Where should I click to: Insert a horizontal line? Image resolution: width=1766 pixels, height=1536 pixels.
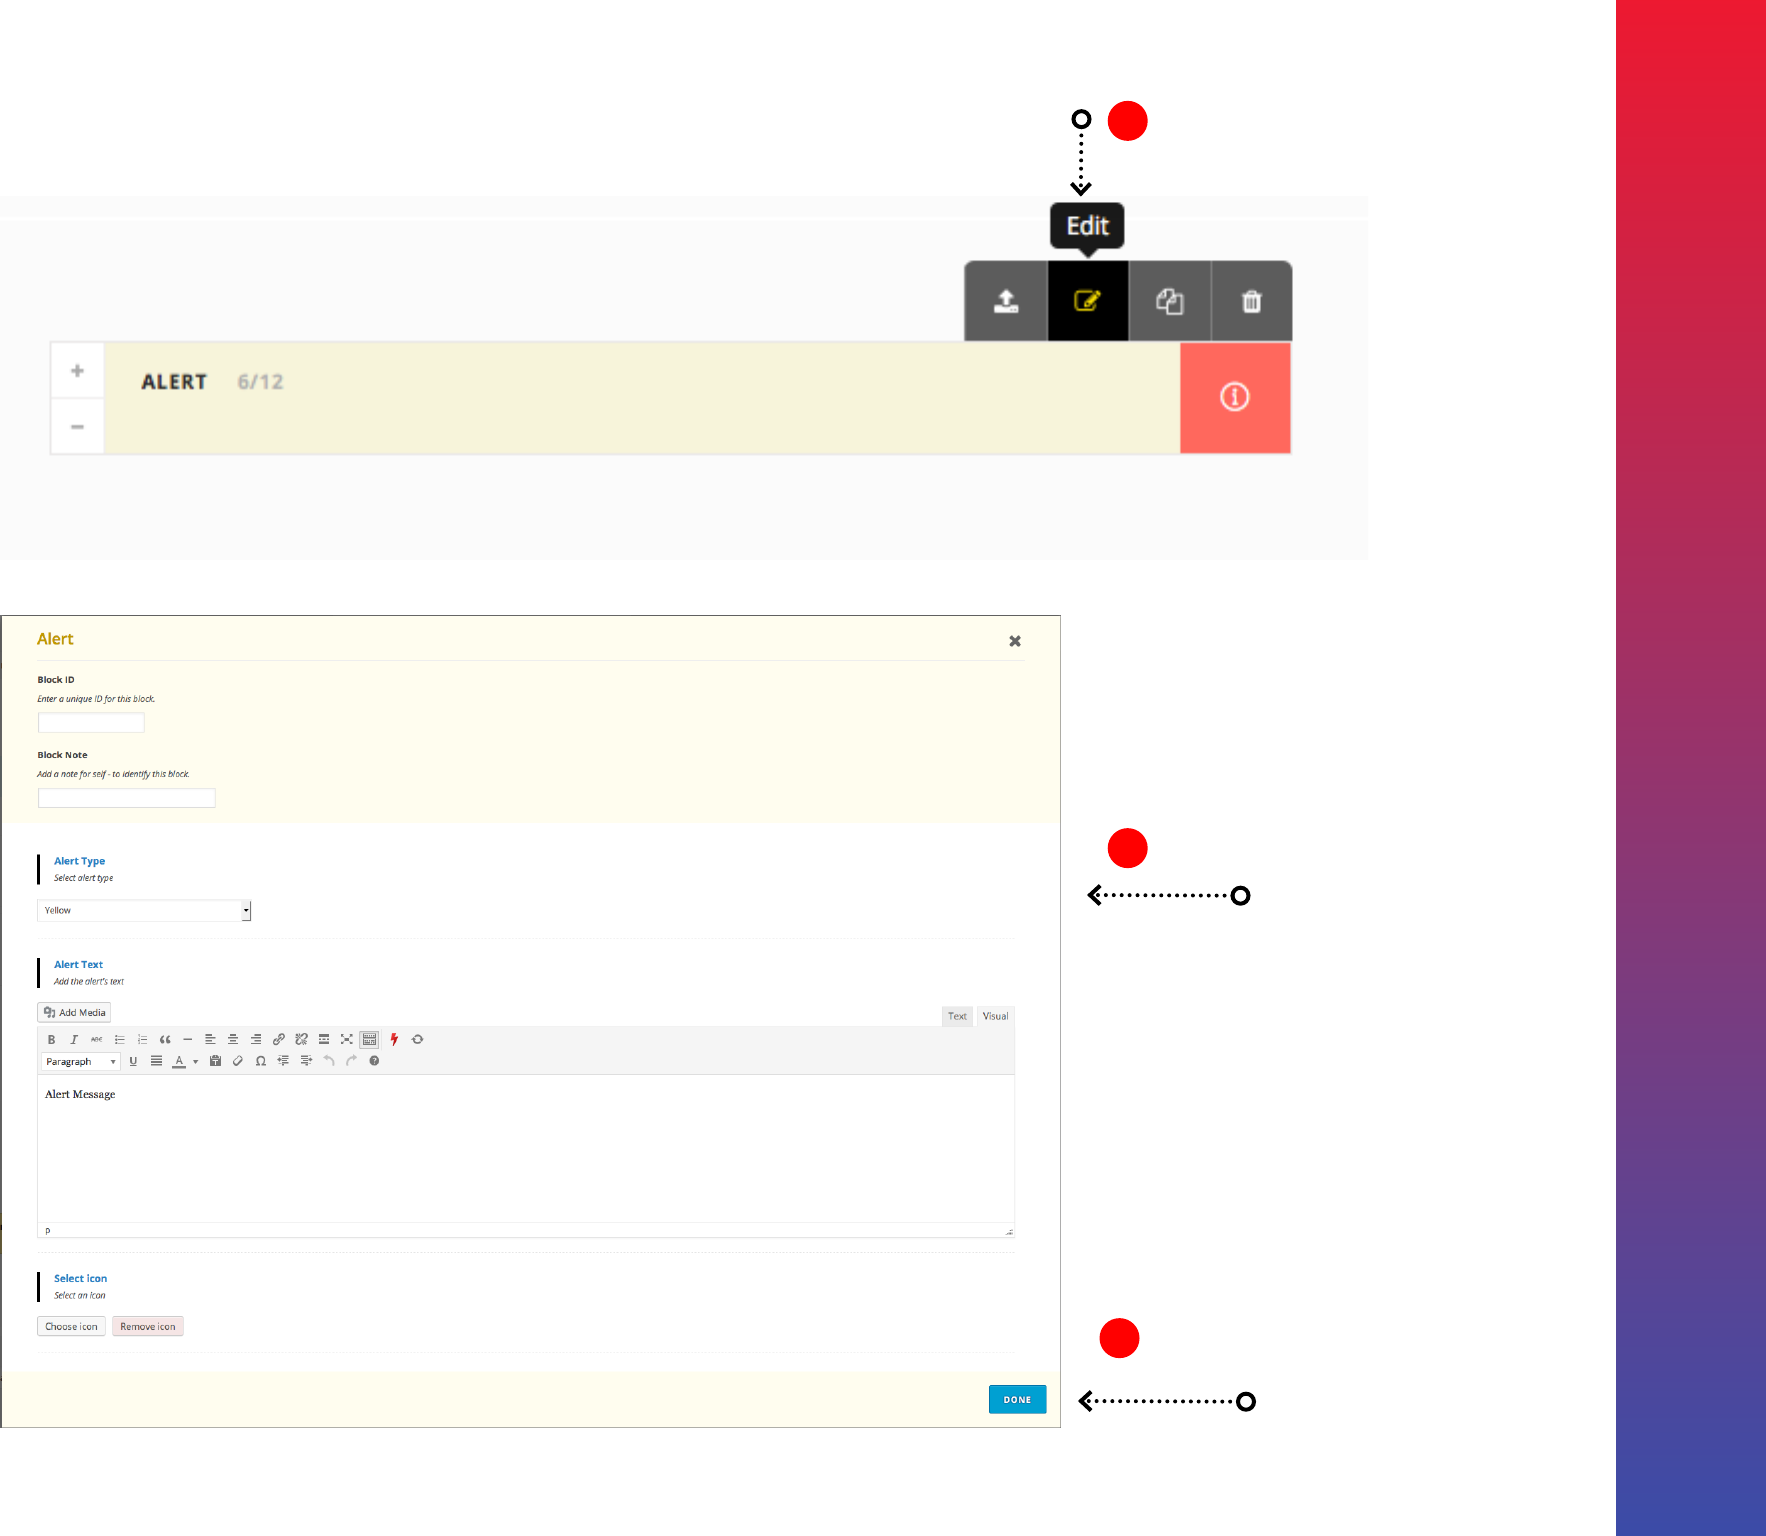click(187, 1039)
